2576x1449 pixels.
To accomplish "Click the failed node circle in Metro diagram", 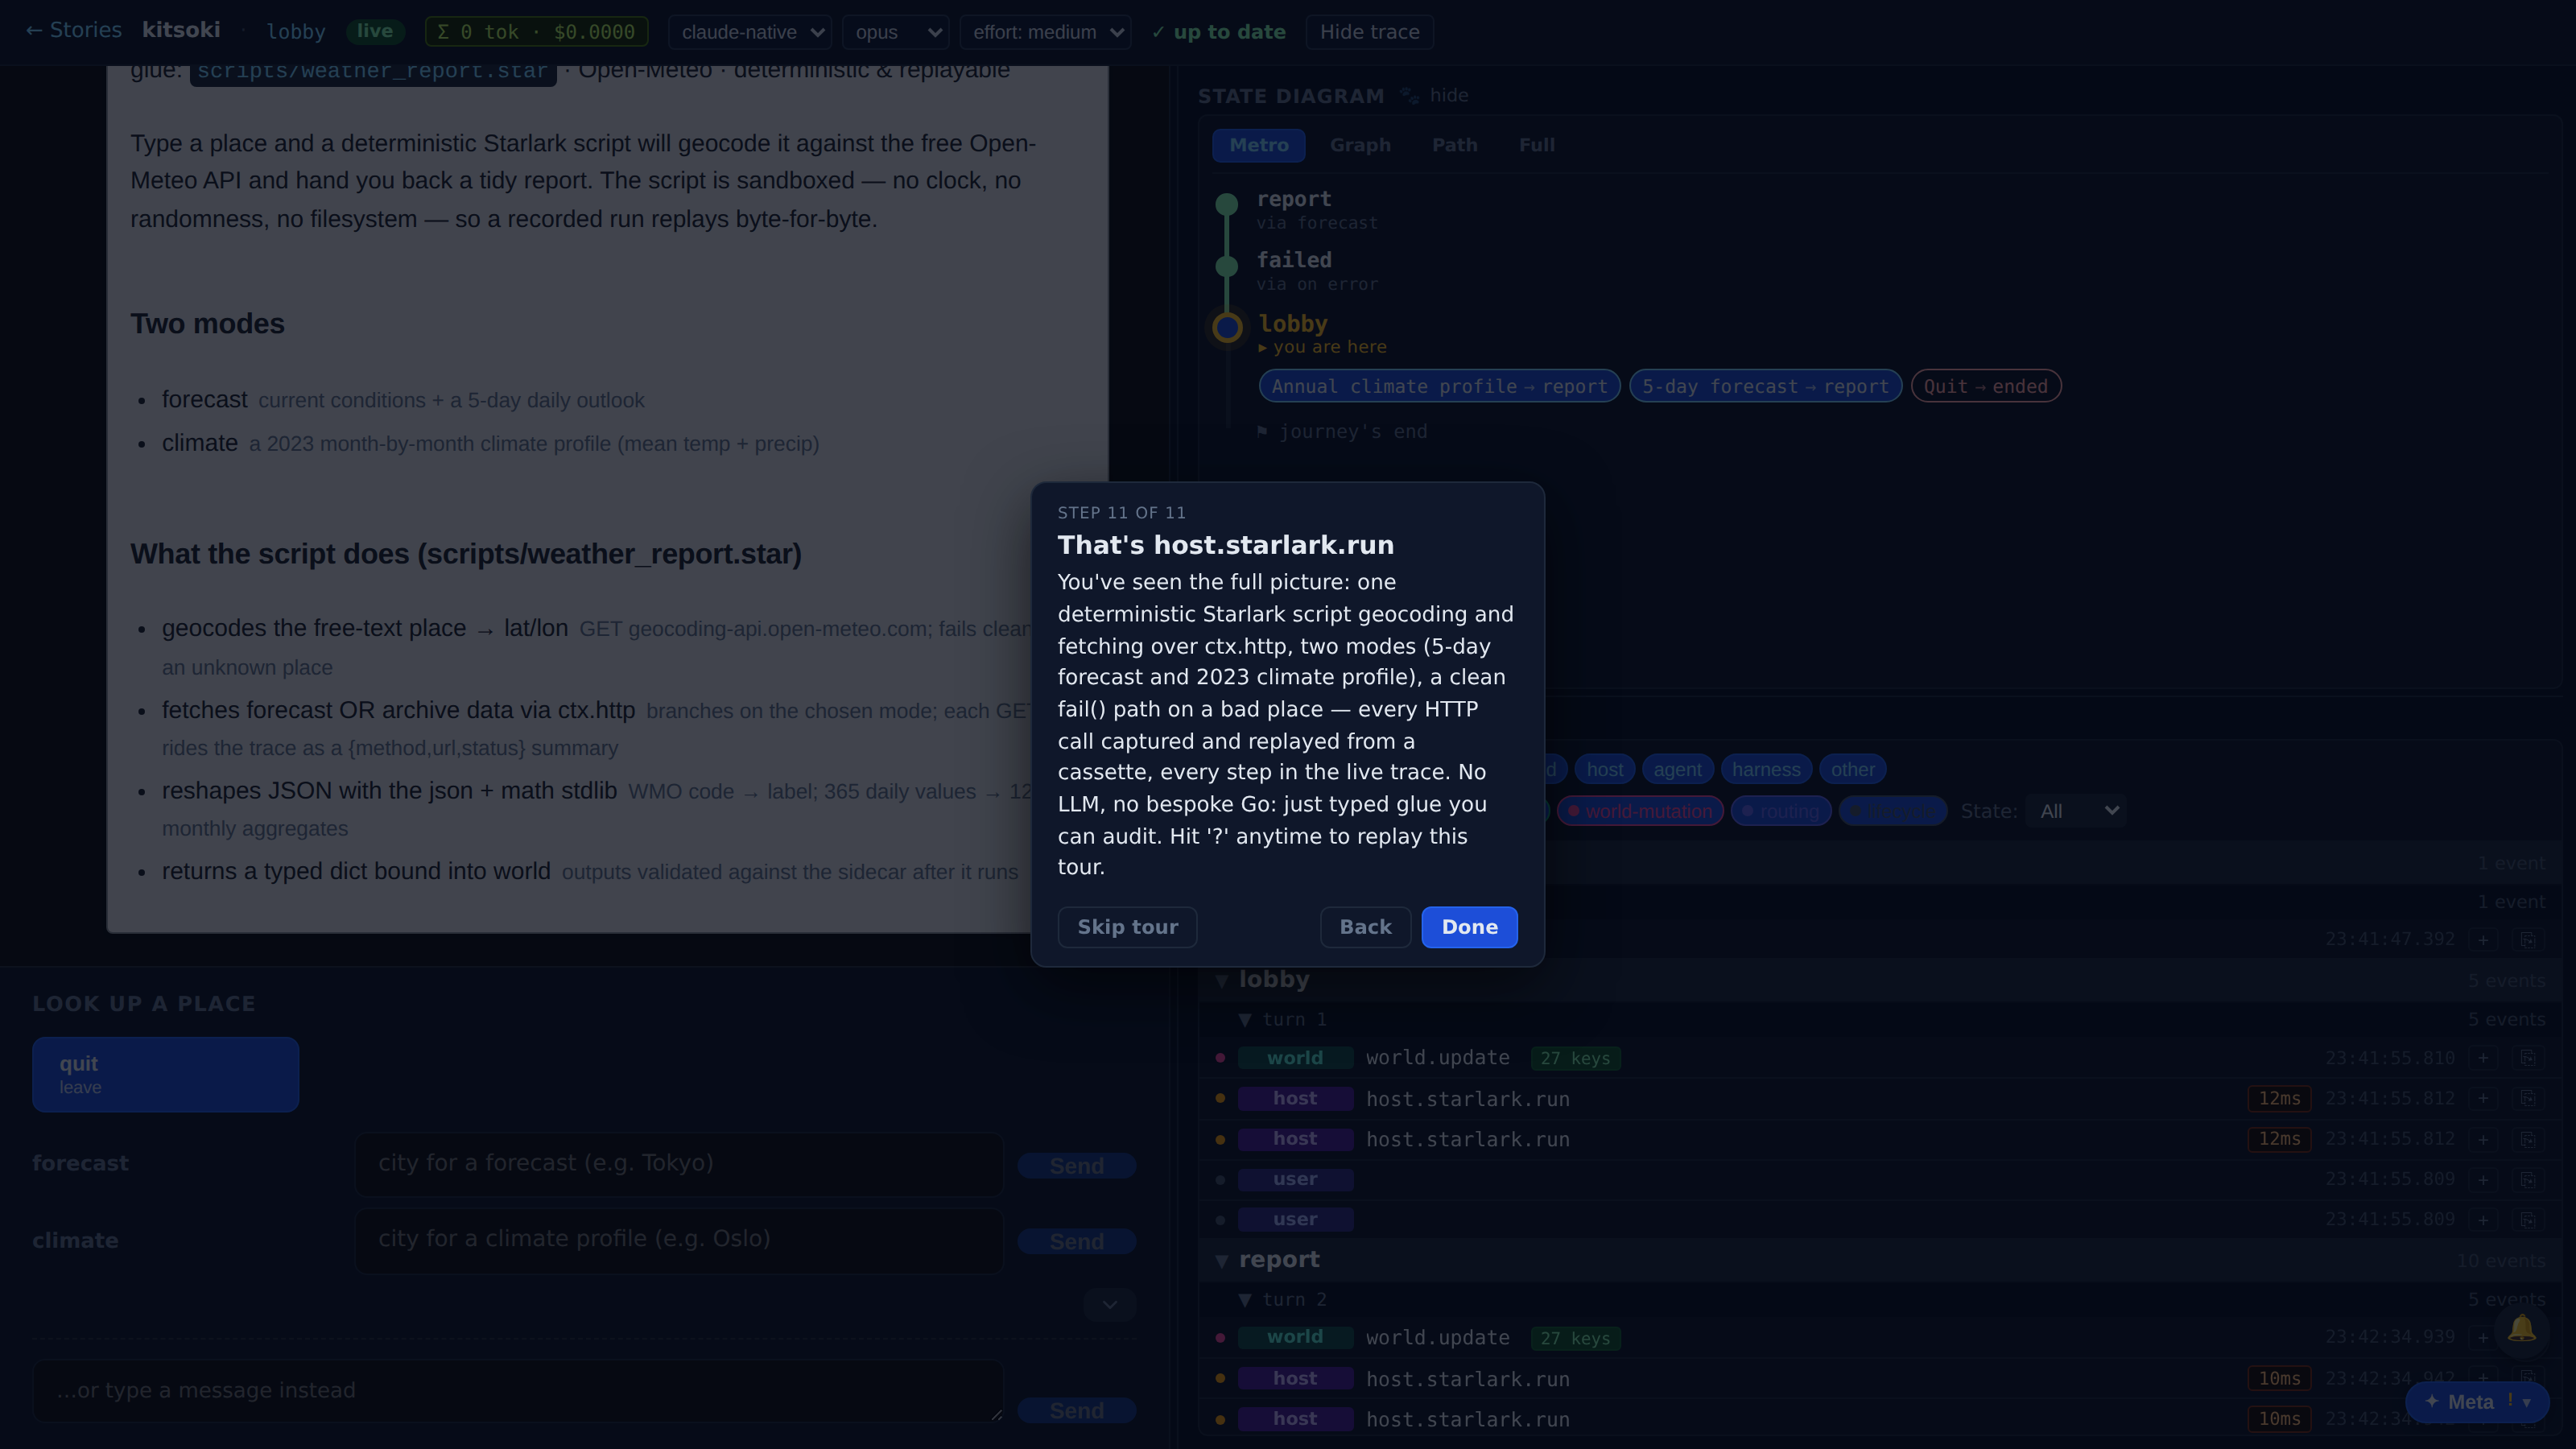I will tap(1227, 266).
